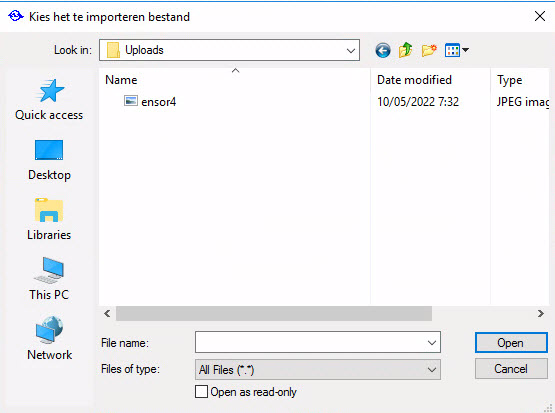Click the Cancel button
The image size is (555, 413).
point(511,369)
